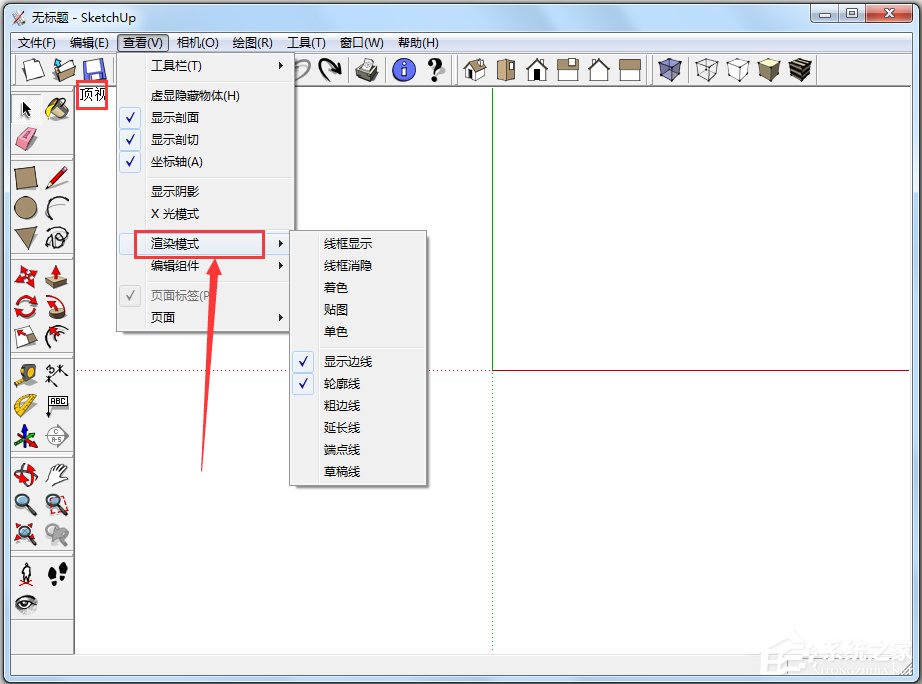Choose the Push/Pull tool

(57, 276)
